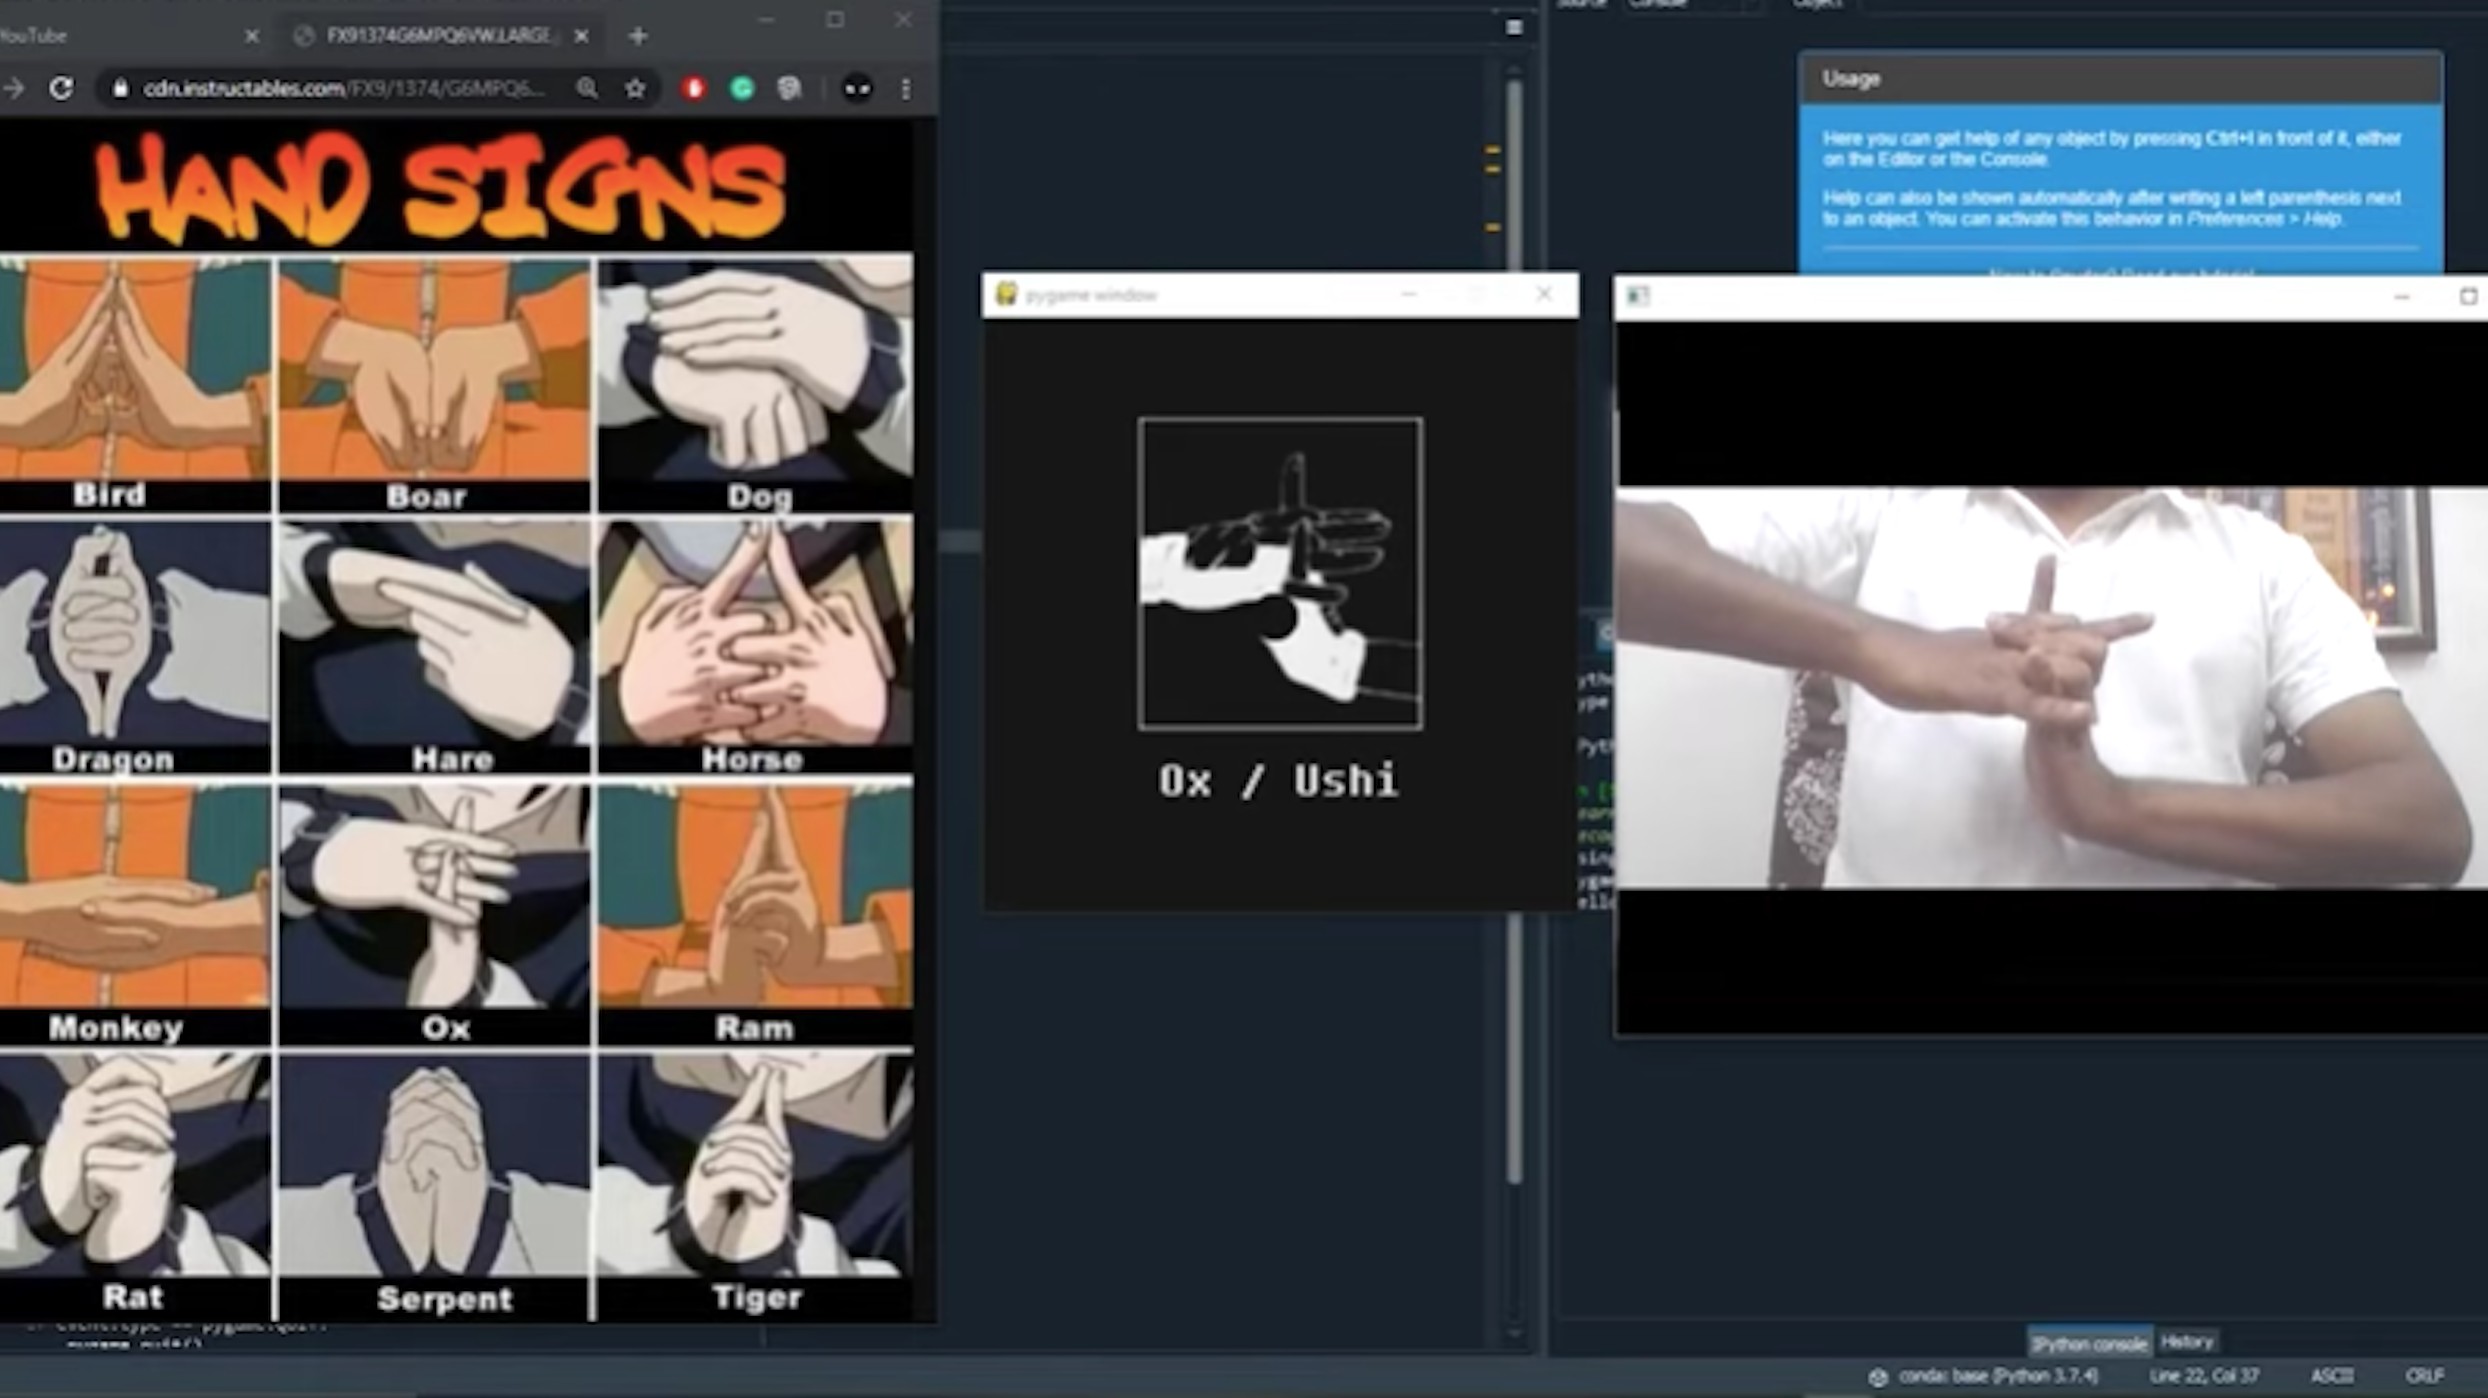Open Chrome three-dot menu
Screen dimensions: 2488x1398
pyautogui.click(x=906, y=88)
